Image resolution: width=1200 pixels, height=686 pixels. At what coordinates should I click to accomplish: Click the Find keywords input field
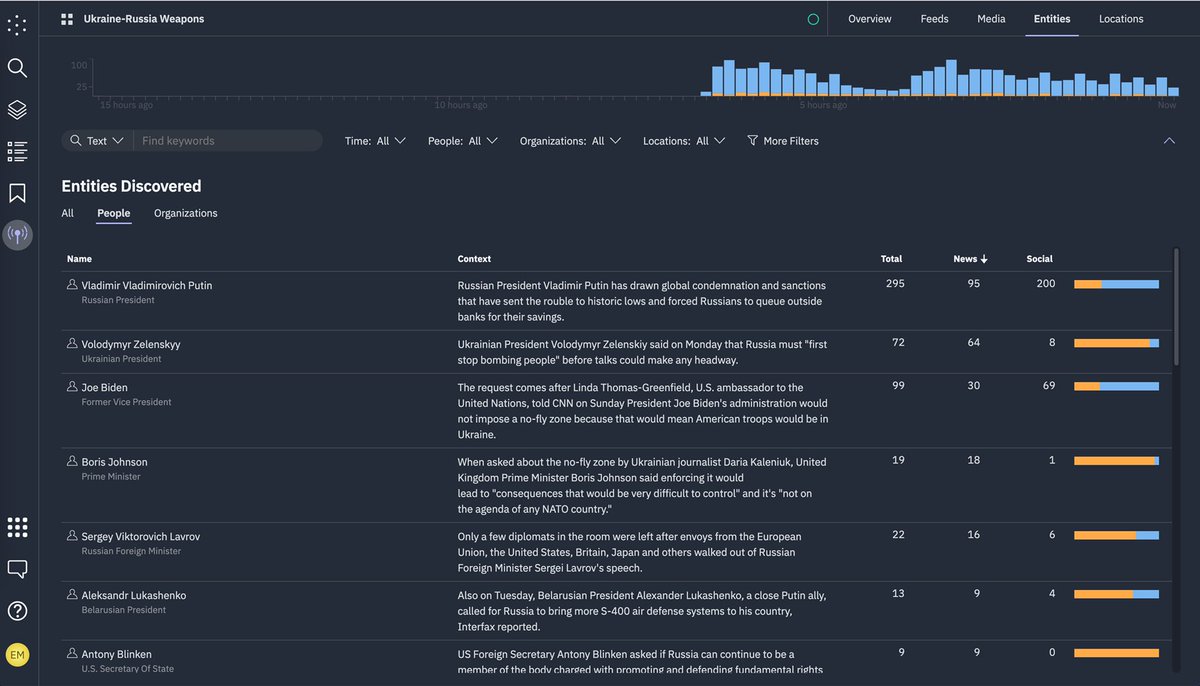228,141
